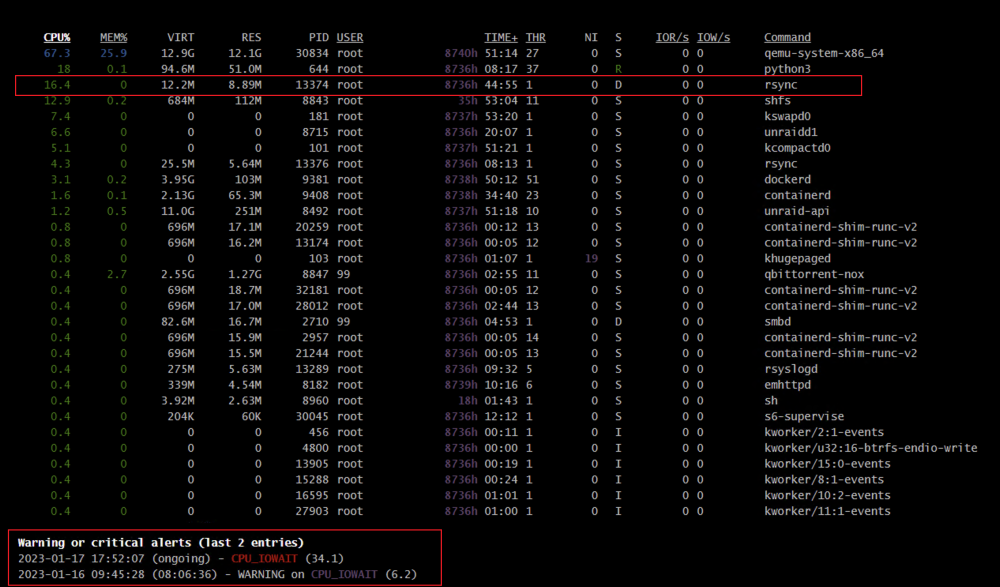Click the 18h value in sh row
This screenshot has height=587, width=1000.
tap(467, 401)
